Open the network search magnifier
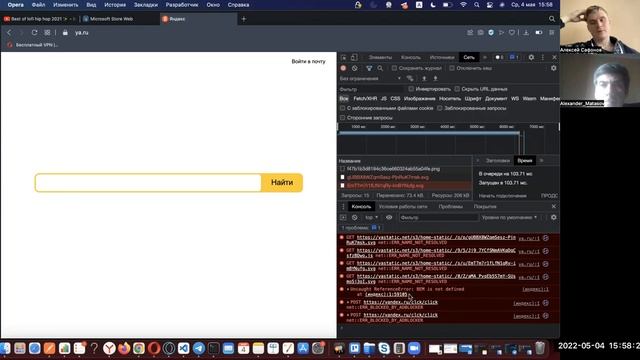Image resolution: width=640 pixels, height=360 pixels. click(380, 68)
